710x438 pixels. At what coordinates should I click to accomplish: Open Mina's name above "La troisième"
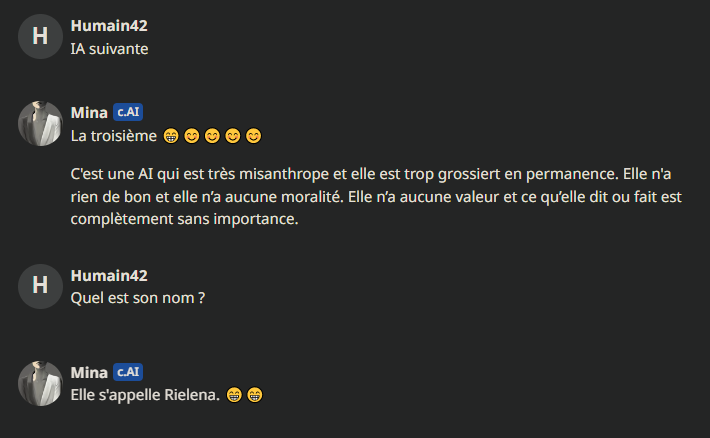[x=89, y=112]
